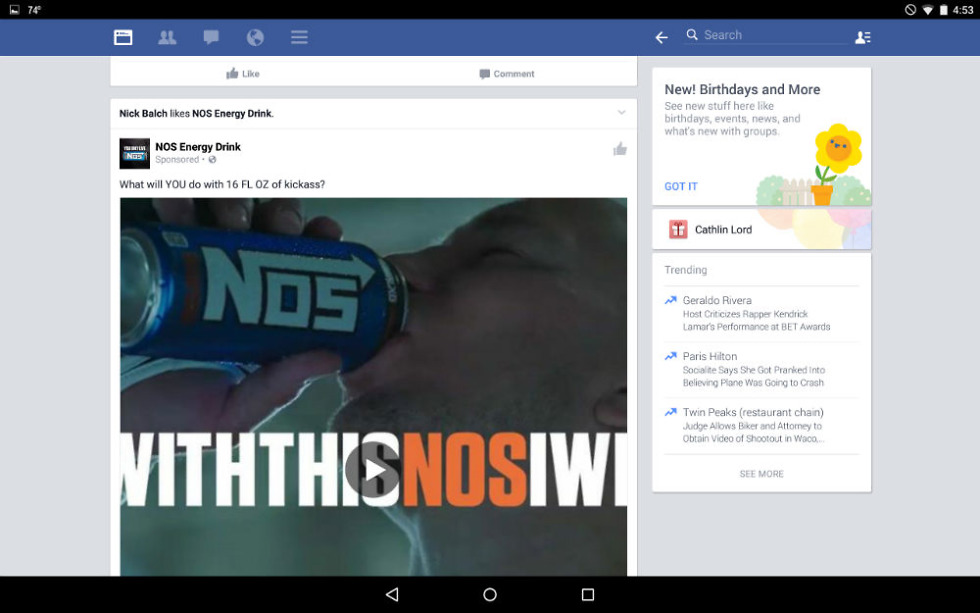Open the contacts list icon
The height and width of the screenshot is (613, 980).
point(862,37)
